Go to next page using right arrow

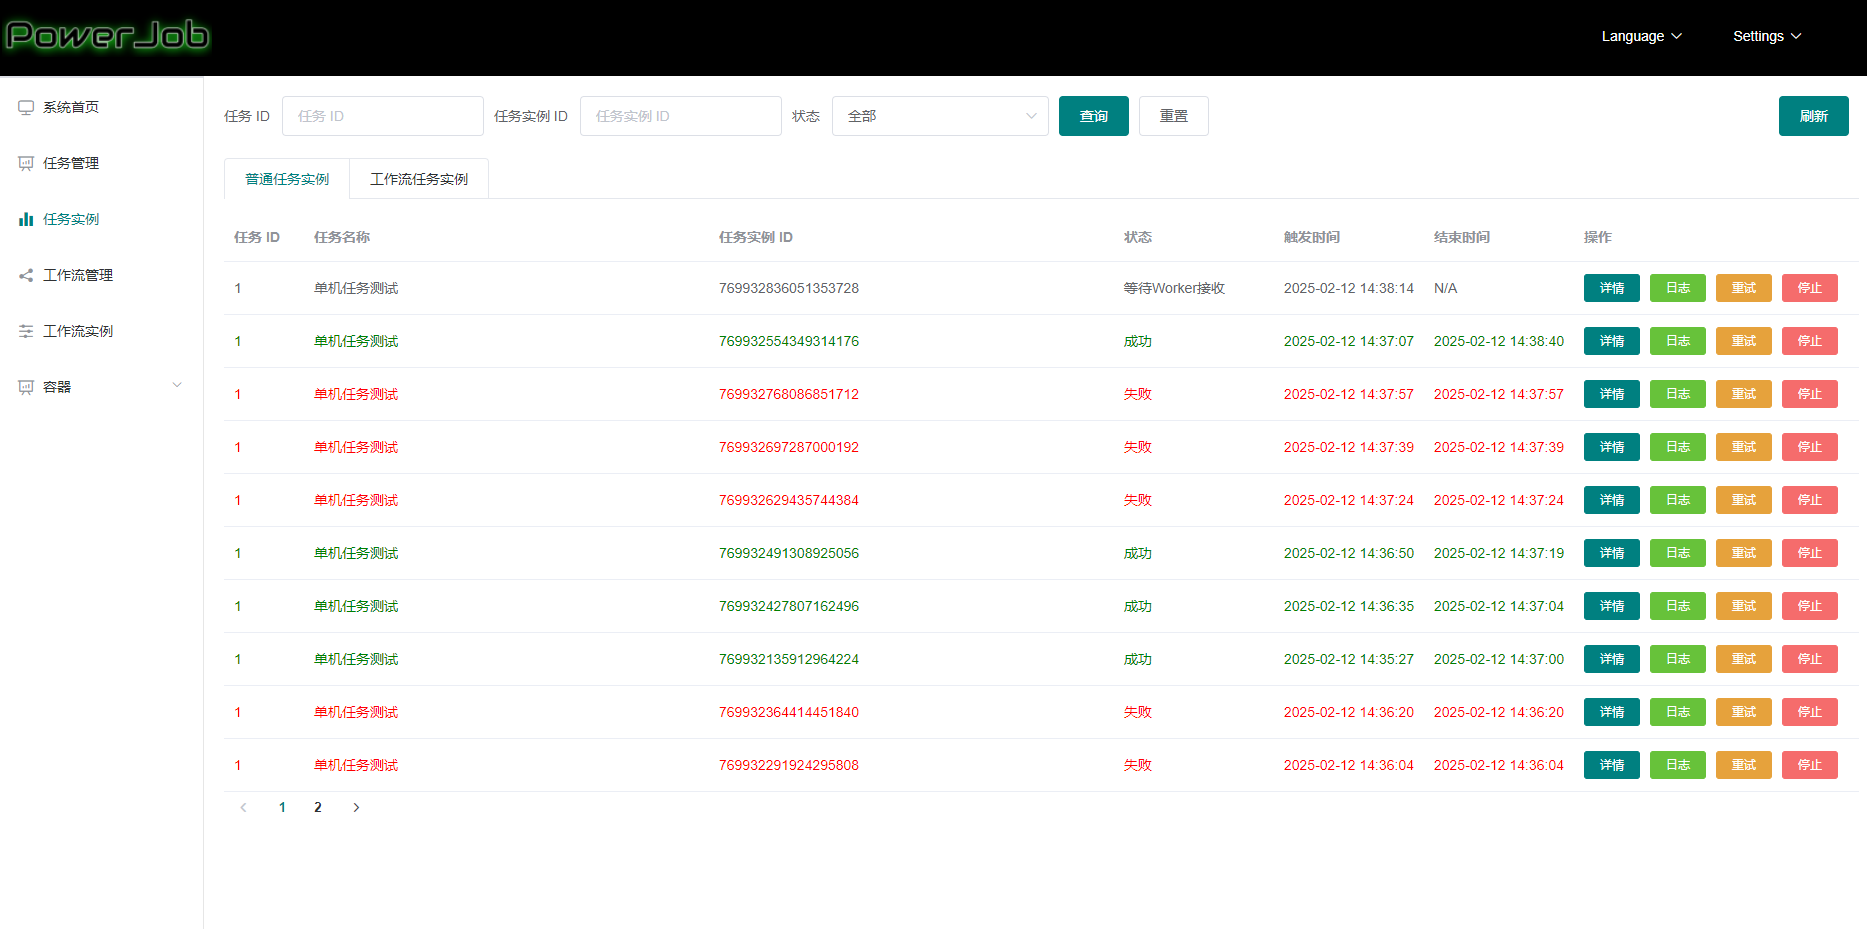(x=356, y=808)
